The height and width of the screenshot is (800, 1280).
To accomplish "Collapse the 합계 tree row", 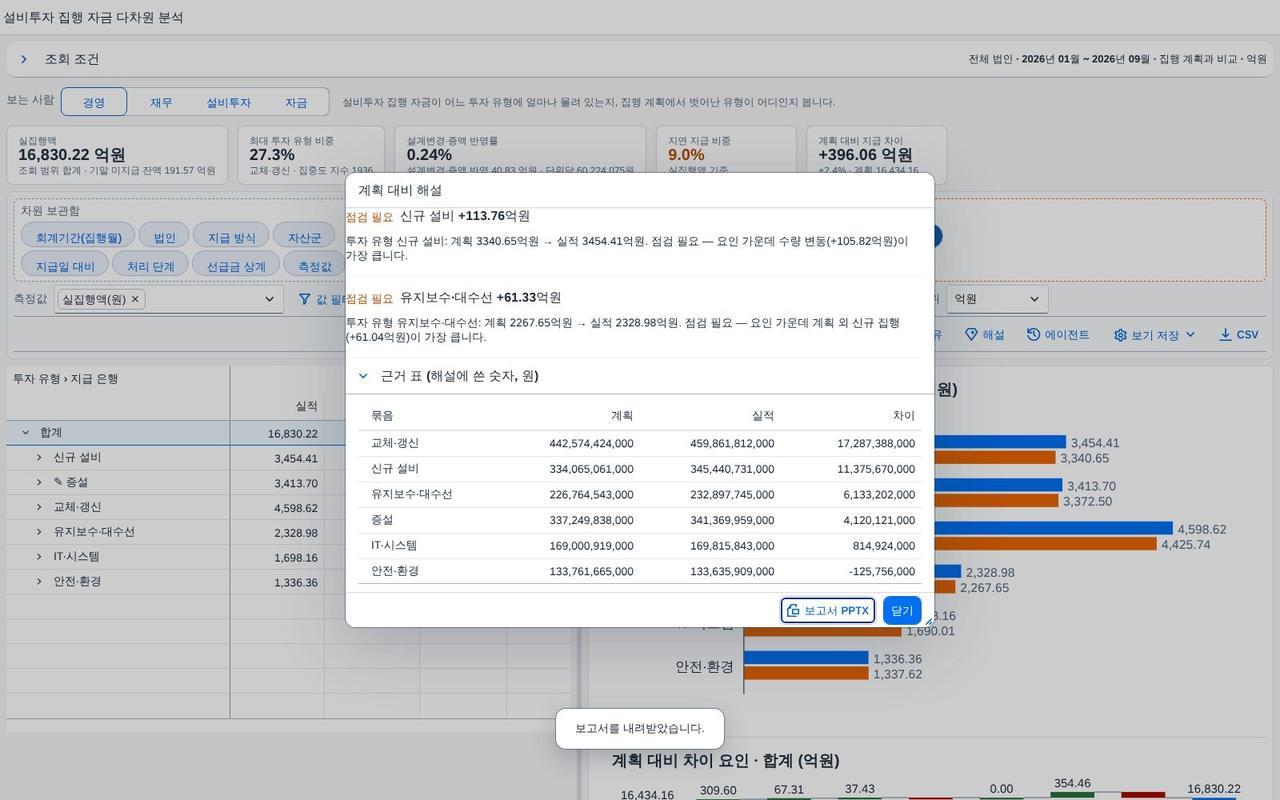I will [25, 433].
